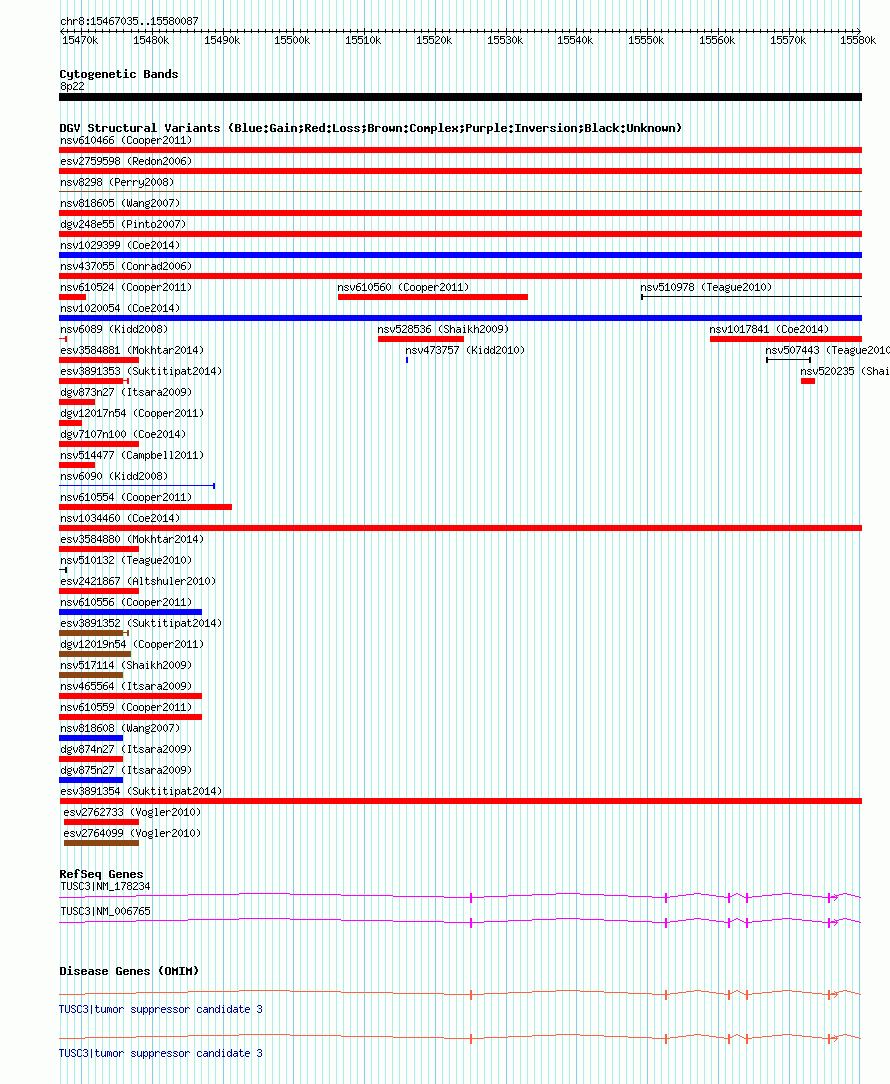
Task: Click the nsv610554 (Cooper2011) label
Action: [x=126, y=497]
